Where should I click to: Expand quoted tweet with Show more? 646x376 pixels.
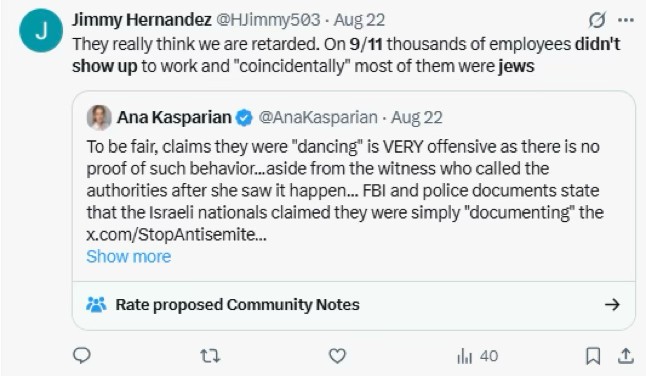tap(129, 257)
